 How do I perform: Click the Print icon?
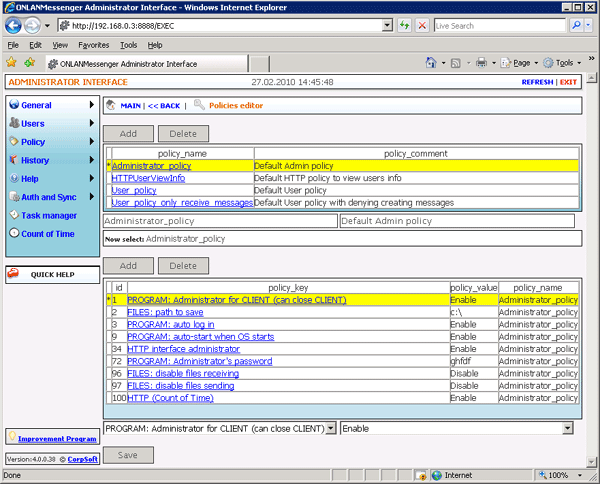(481, 62)
